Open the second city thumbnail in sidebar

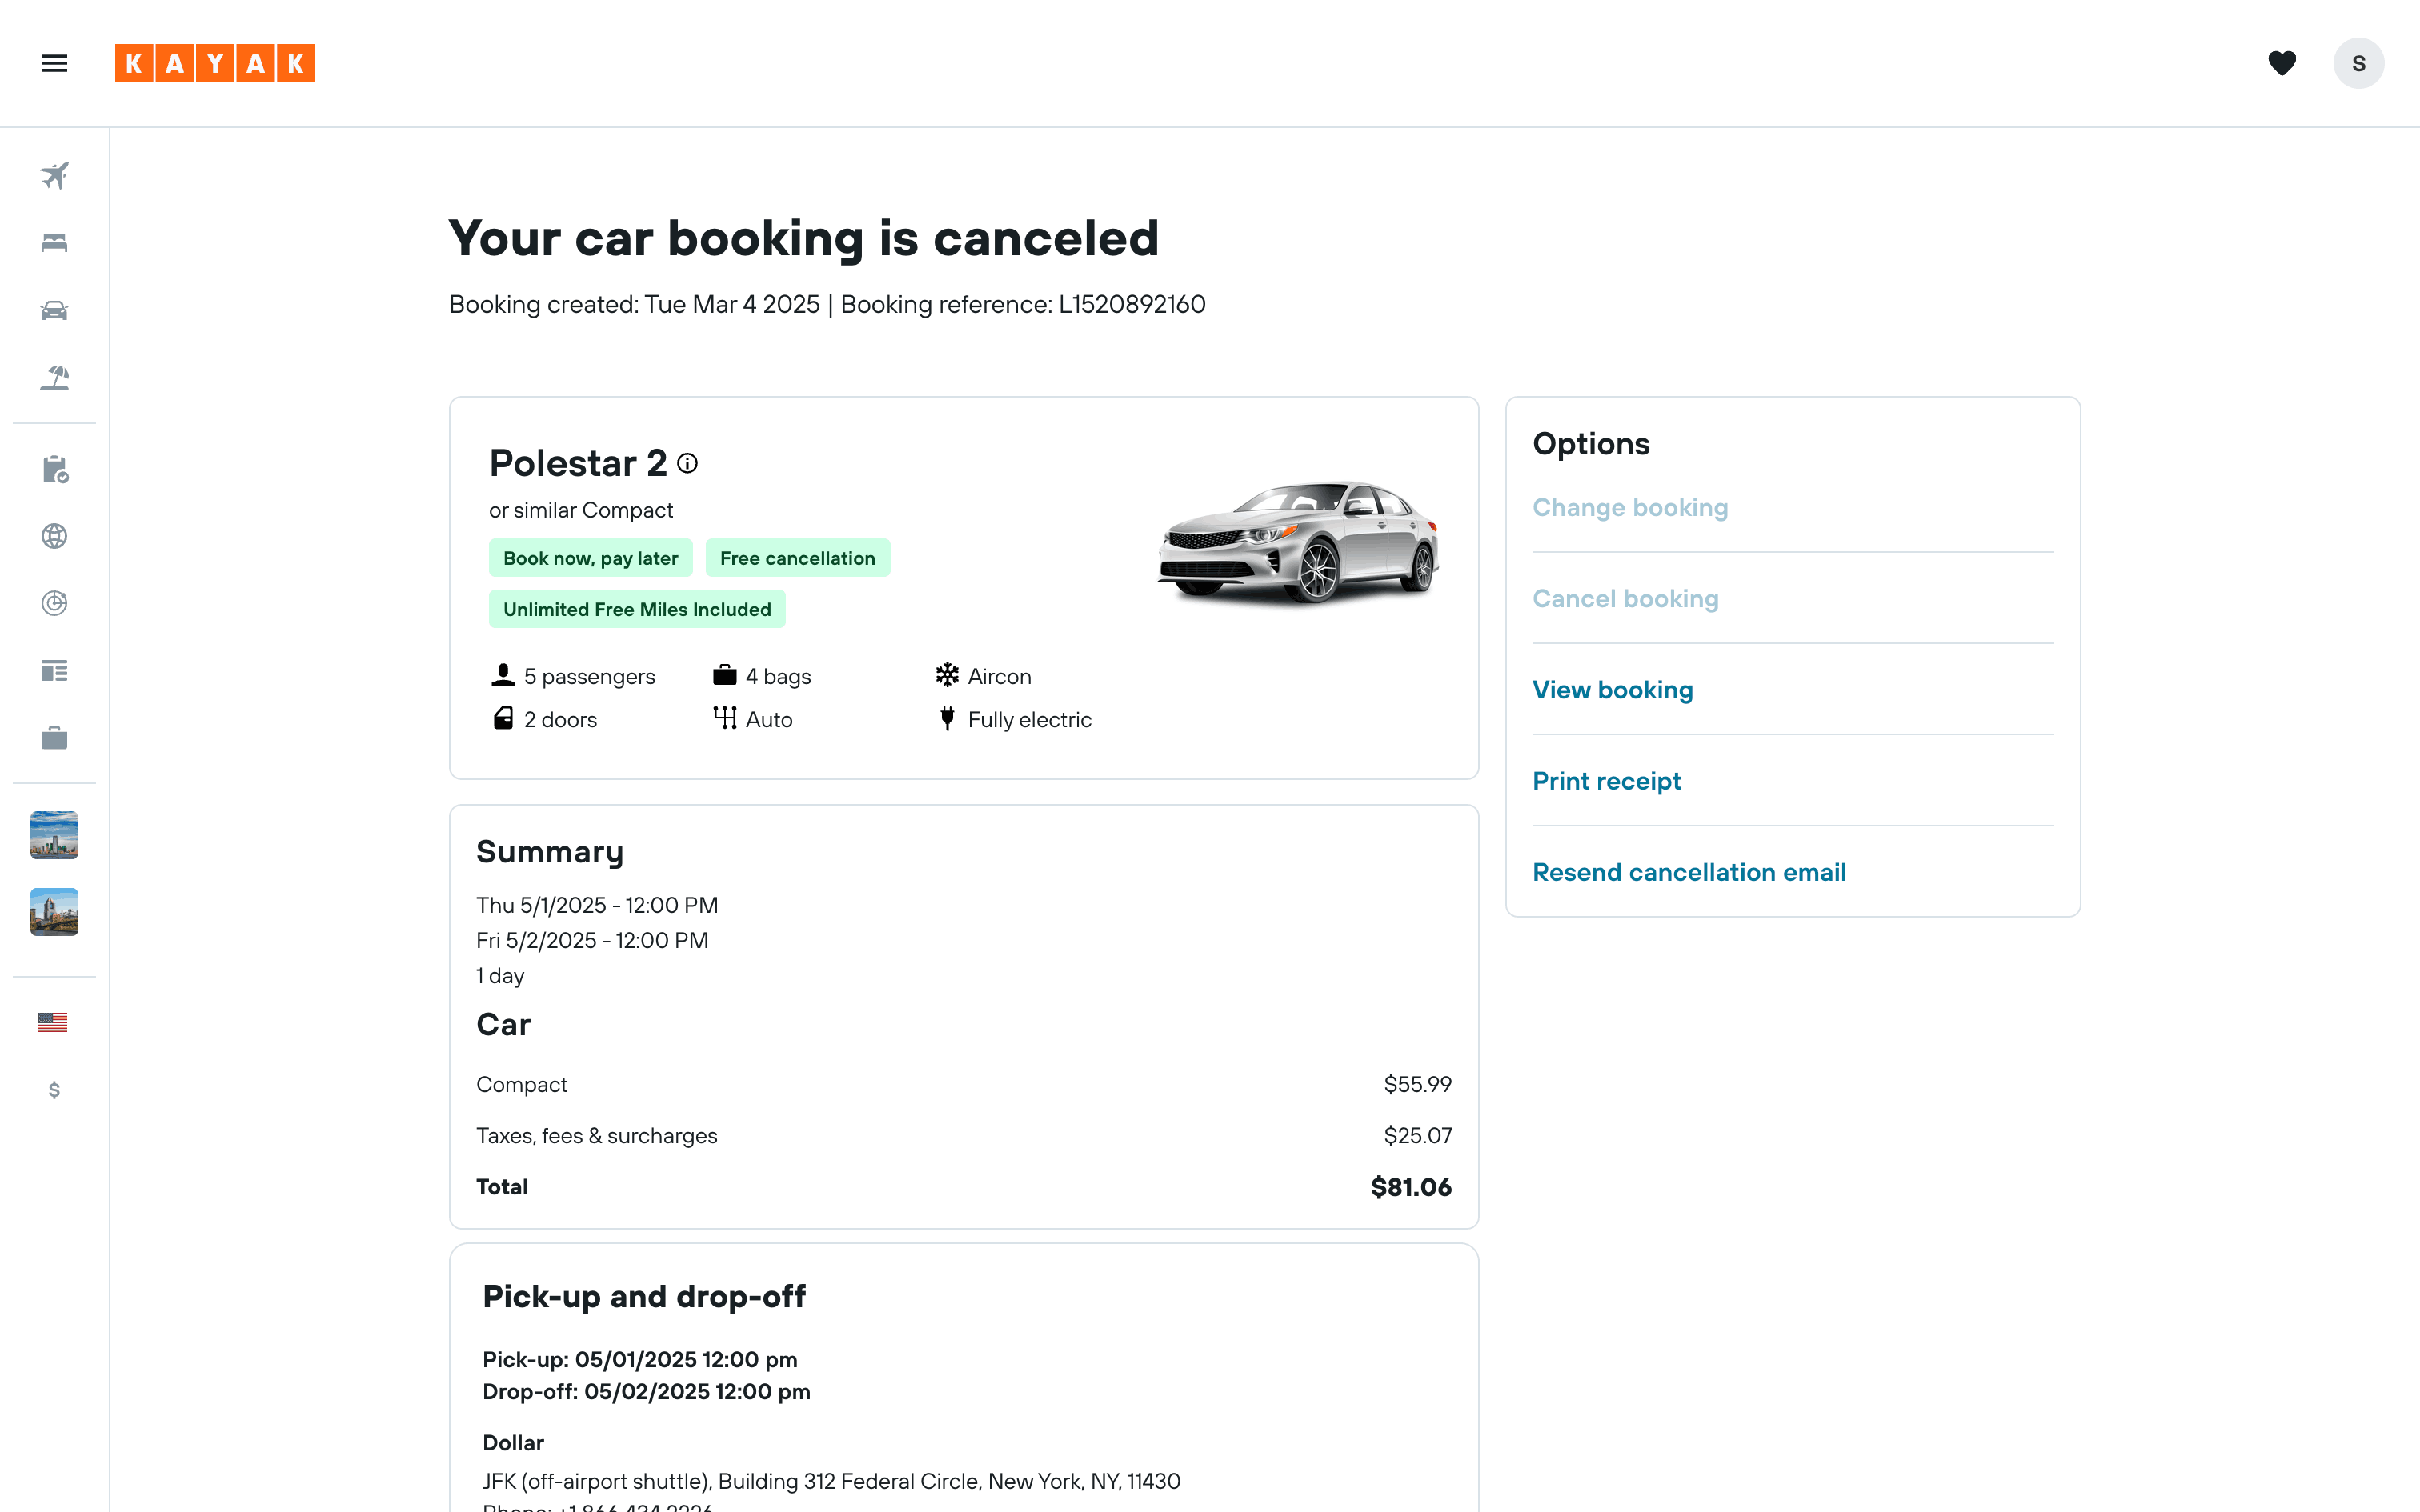[x=54, y=912]
